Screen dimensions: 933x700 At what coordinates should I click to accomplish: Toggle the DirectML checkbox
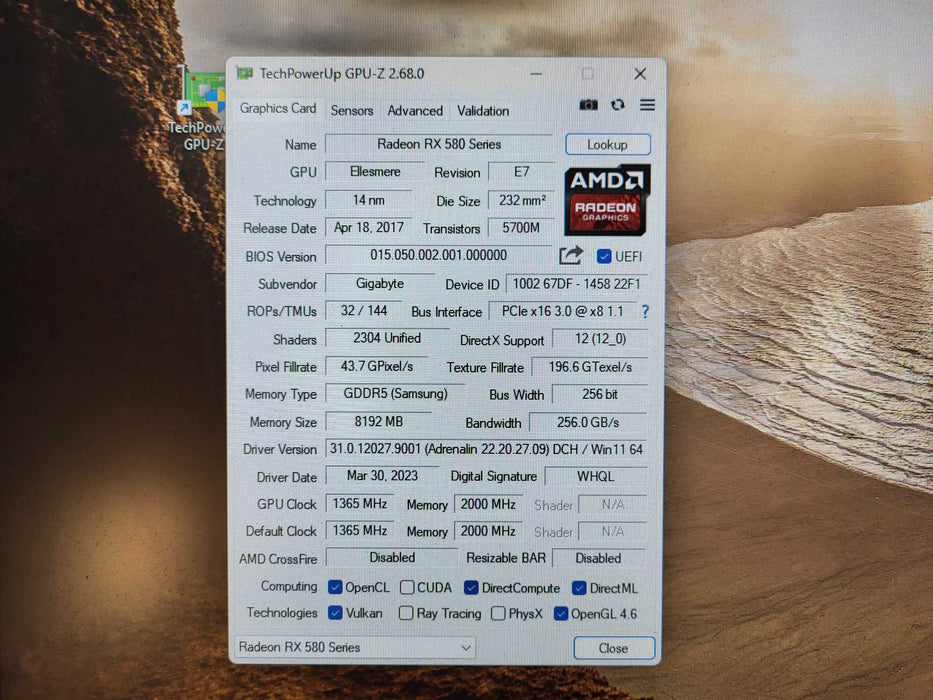click(x=579, y=588)
